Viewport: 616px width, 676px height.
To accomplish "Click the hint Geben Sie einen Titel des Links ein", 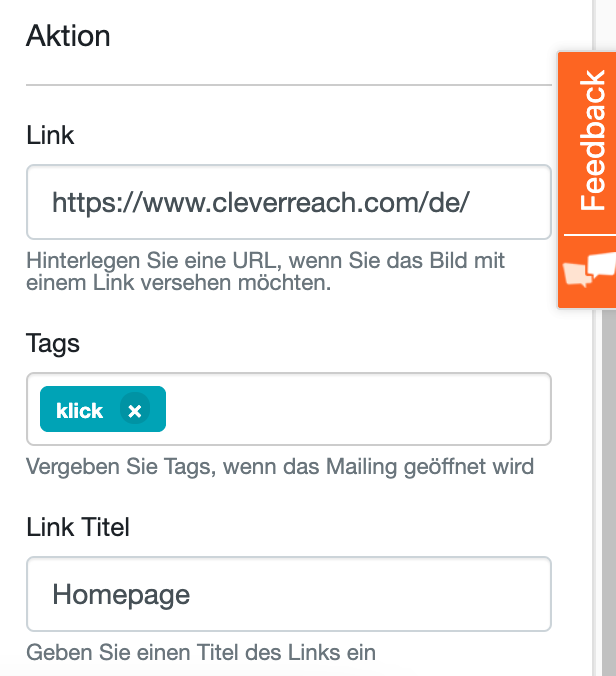I will [x=201, y=652].
